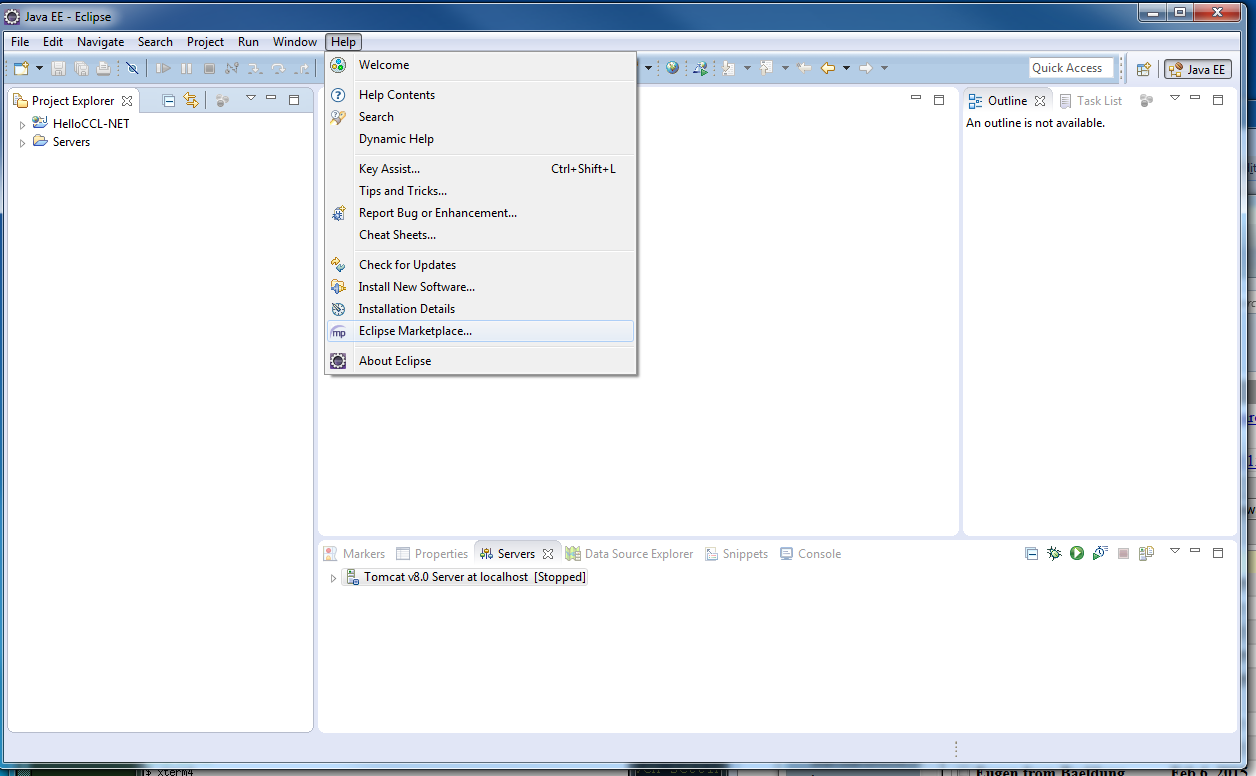Image resolution: width=1256 pixels, height=776 pixels.
Task: Start the server in debug mode
Action: tap(1054, 553)
